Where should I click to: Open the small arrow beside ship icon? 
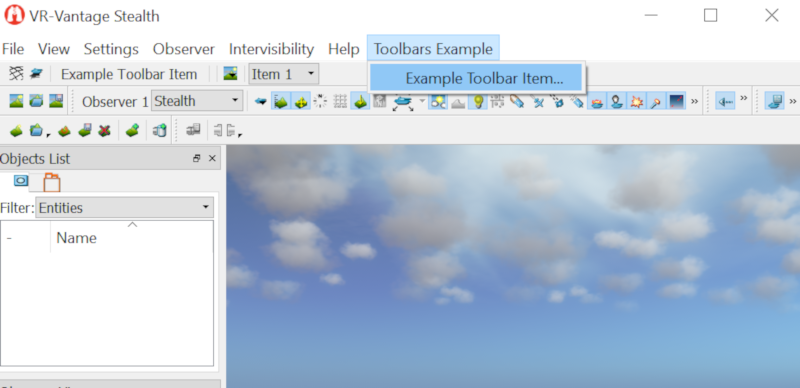tap(422, 101)
